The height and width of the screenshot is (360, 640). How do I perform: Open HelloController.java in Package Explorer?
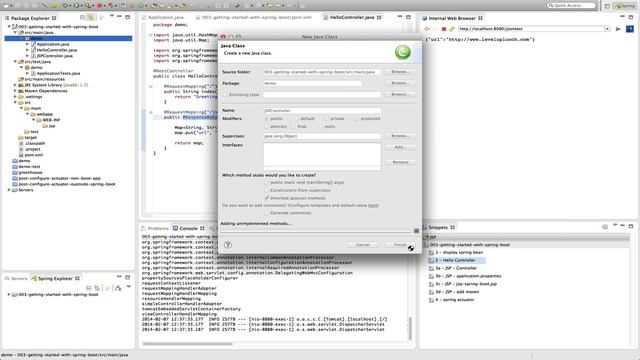(x=56, y=50)
